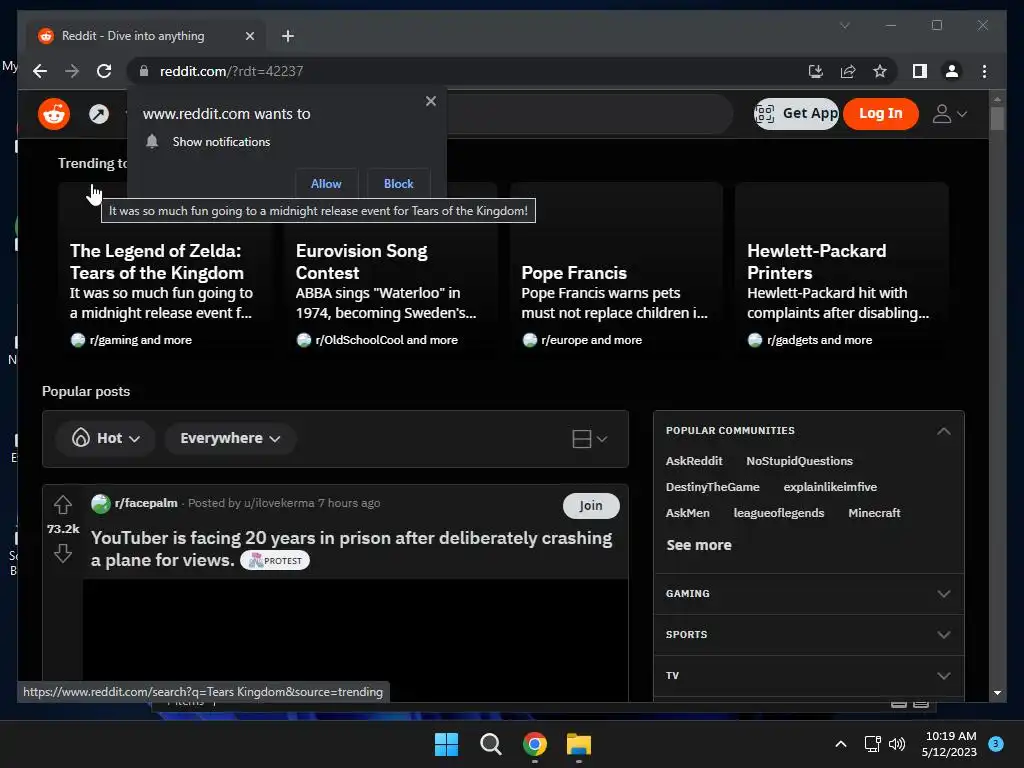The width and height of the screenshot is (1024, 768).
Task: Open the taskbar clock and date
Action: (950, 744)
